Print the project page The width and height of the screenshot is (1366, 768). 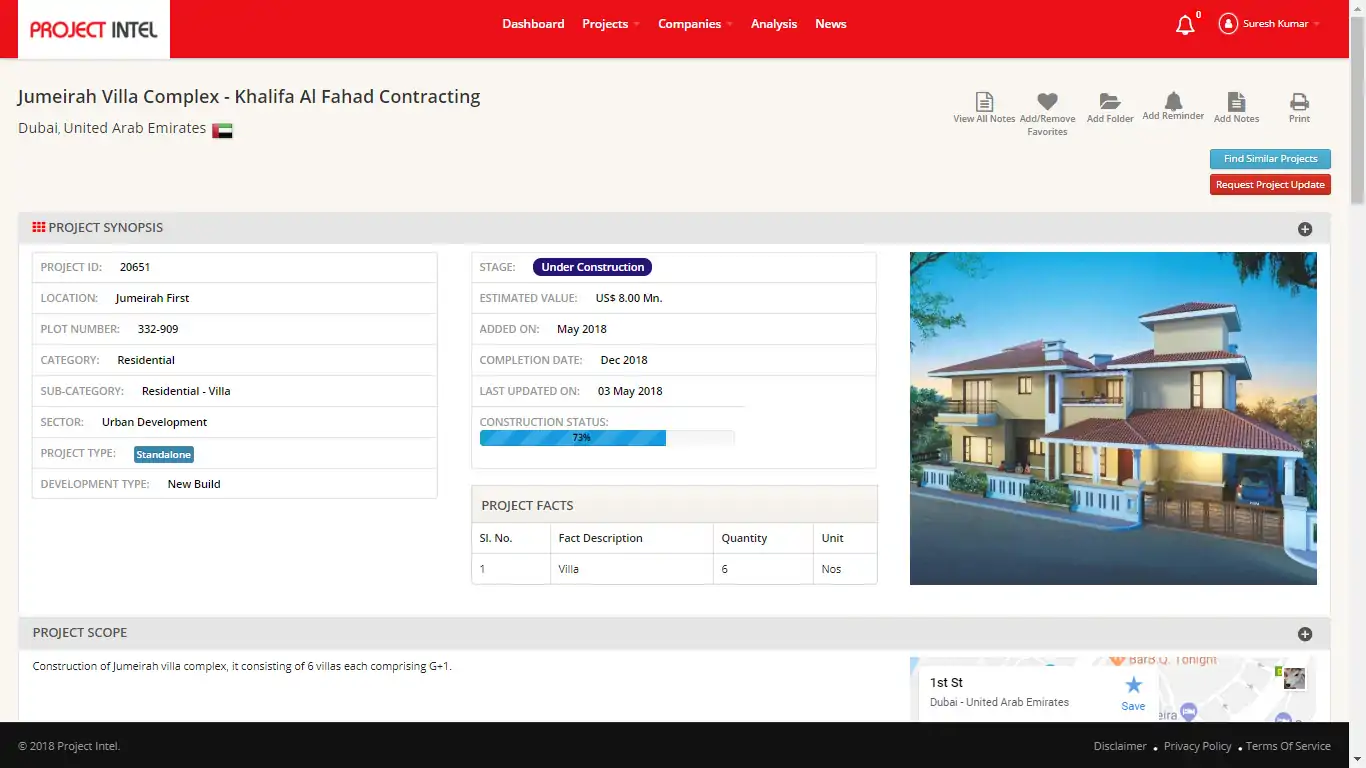tap(1299, 101)
